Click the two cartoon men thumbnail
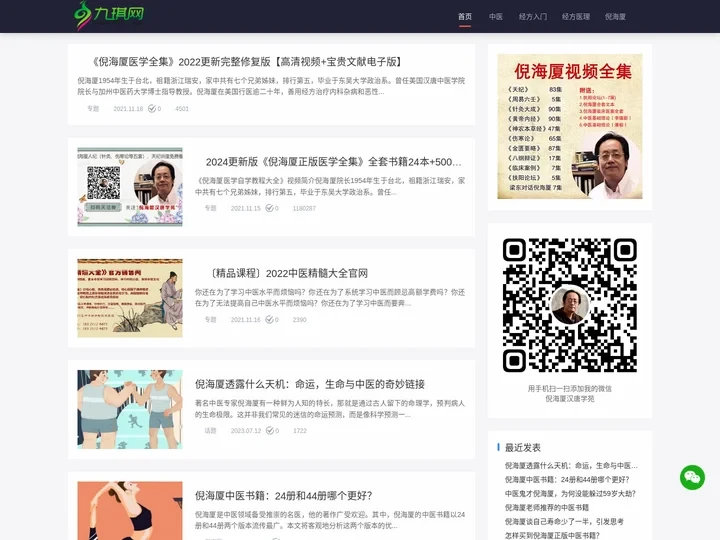This screenshot has height=540, width=720. 130,409
